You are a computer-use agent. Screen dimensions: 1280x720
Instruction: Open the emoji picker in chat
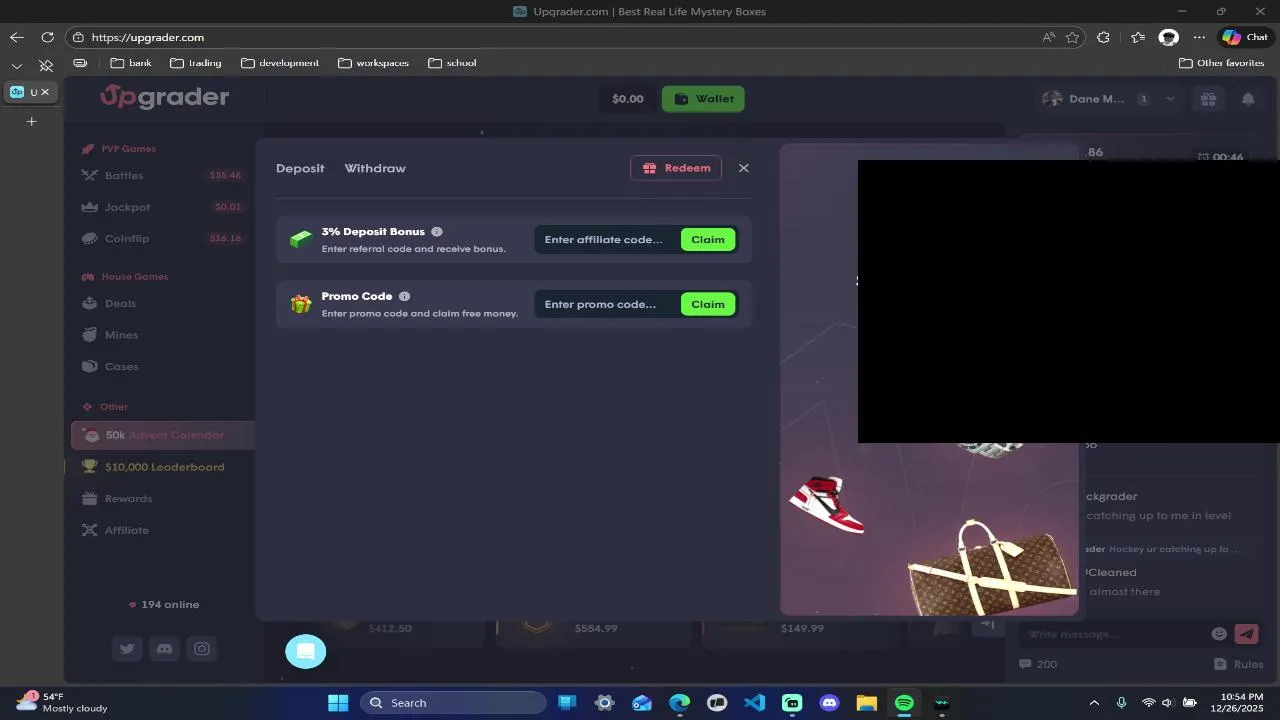(1219, 634)
